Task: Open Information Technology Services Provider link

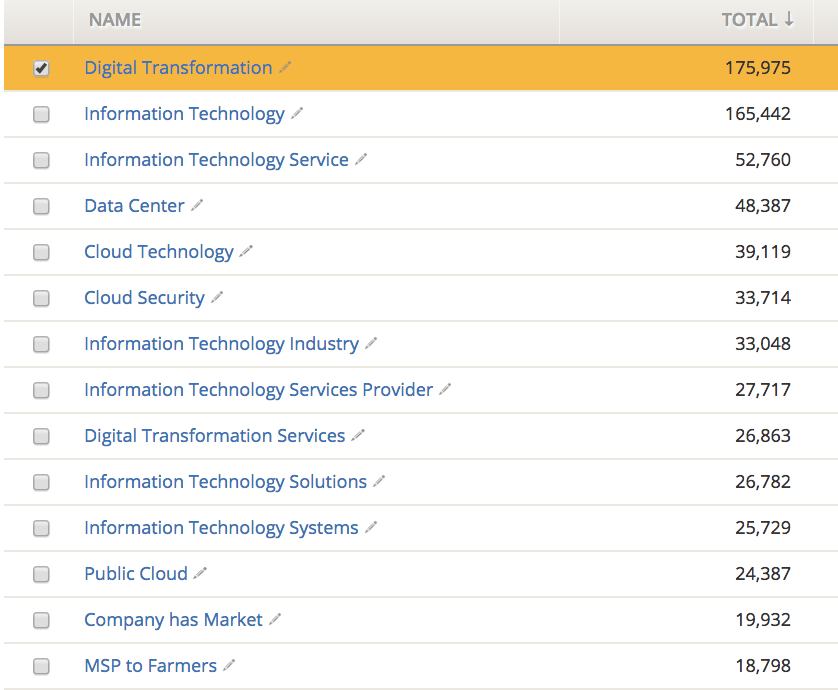Action: tap(258, 390)
